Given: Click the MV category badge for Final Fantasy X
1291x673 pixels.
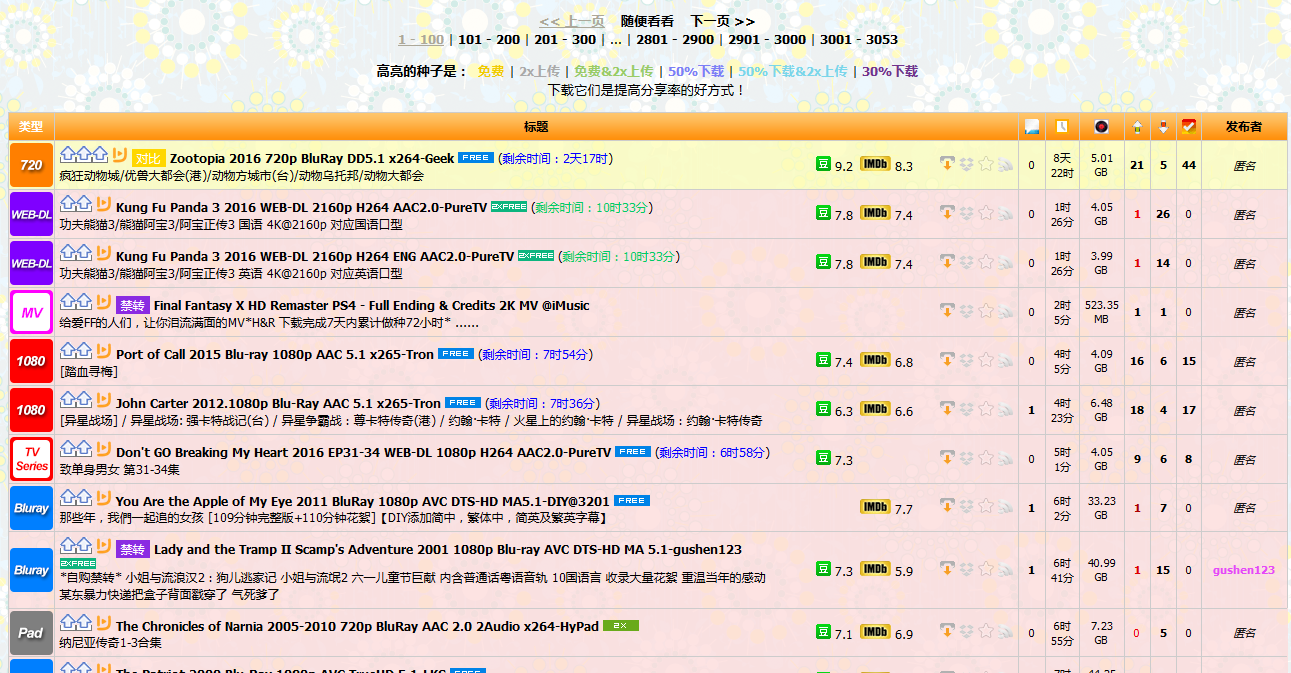Looking at the screenshot, I should click(31, 312).
